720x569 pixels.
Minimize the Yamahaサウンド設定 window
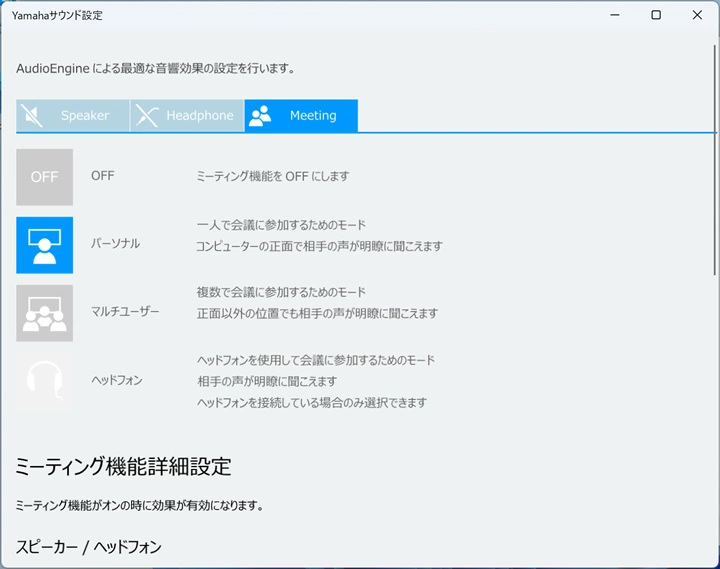(614, 15)
